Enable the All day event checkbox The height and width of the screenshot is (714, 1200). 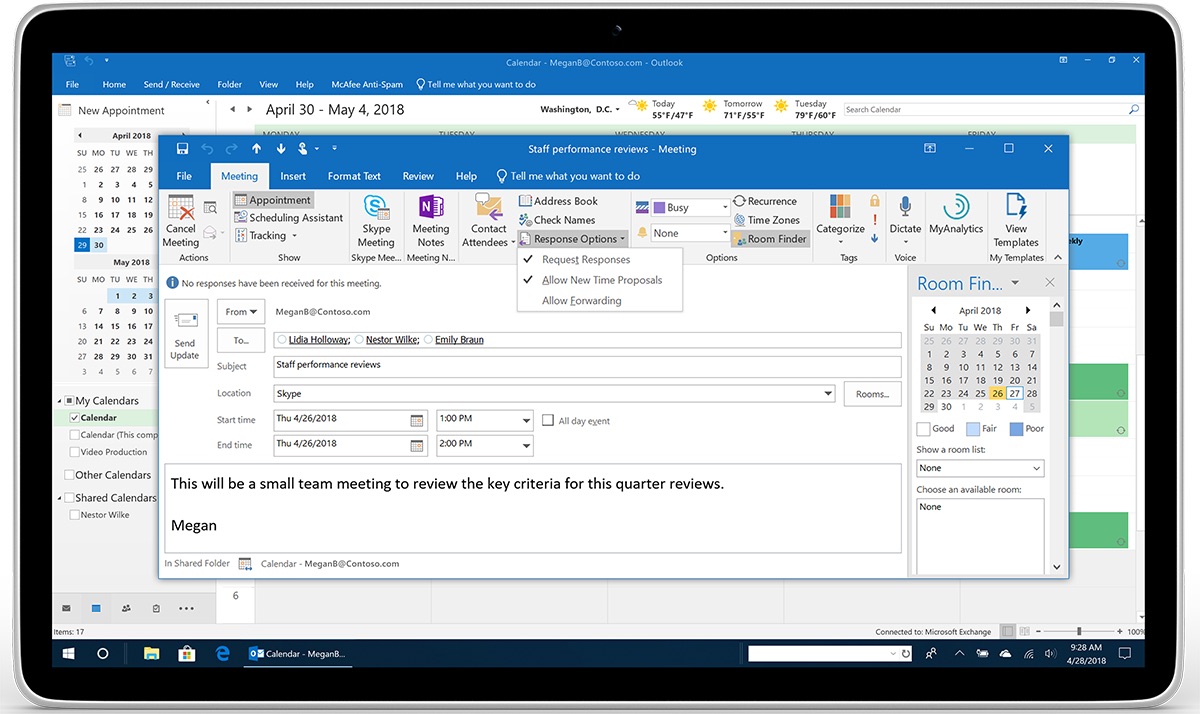point(548,421)
